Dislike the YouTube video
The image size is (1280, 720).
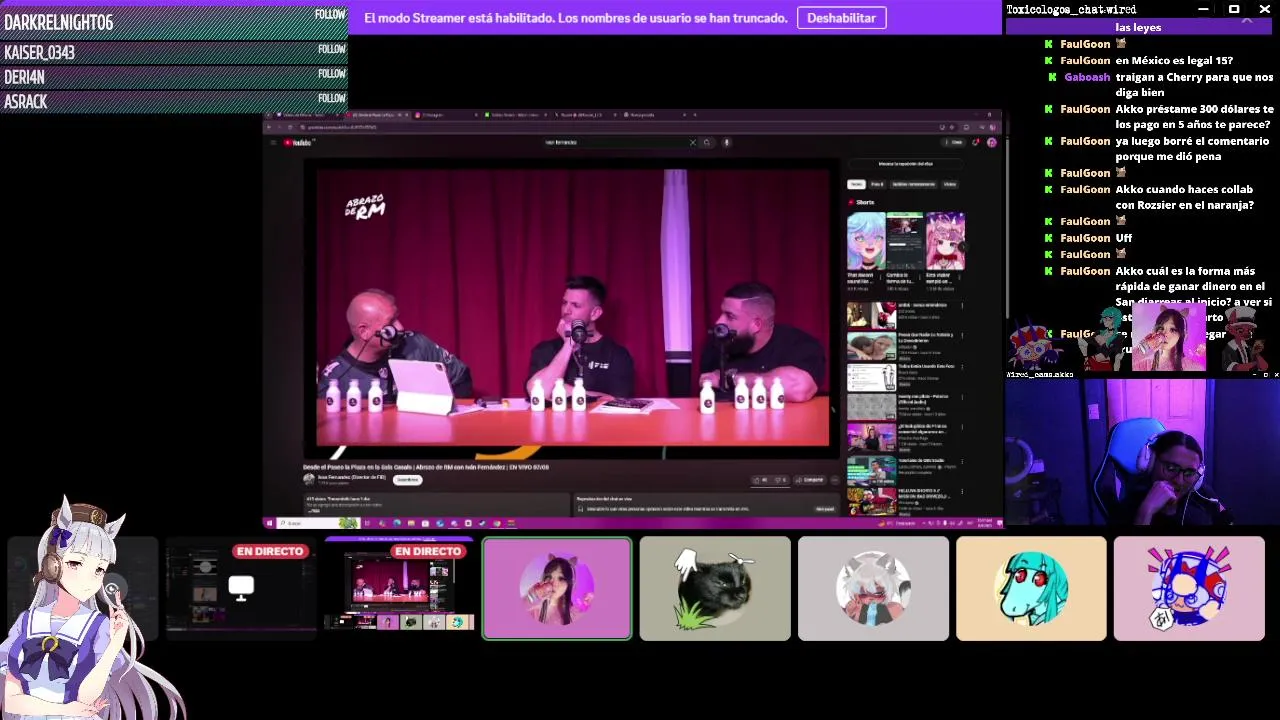click(x=782, y=480)
